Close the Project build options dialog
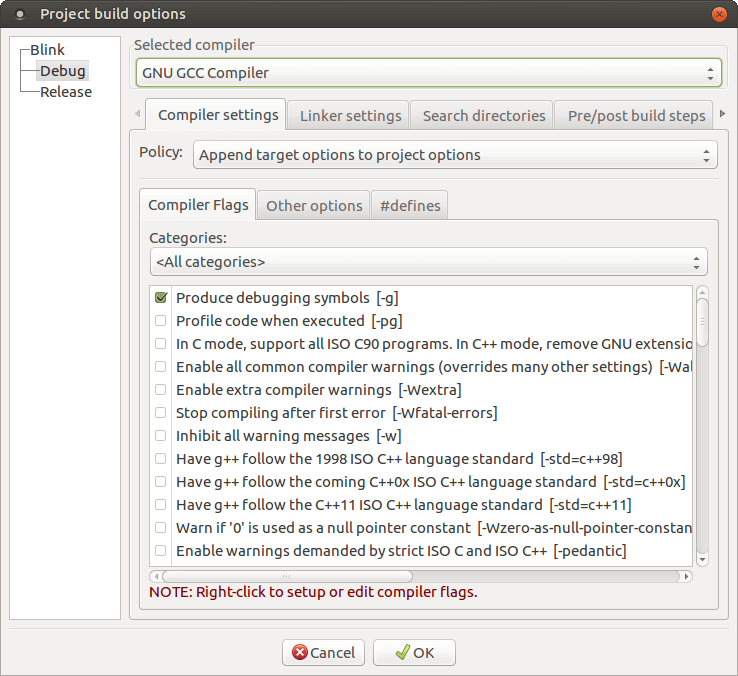 (x=719, y=14)
